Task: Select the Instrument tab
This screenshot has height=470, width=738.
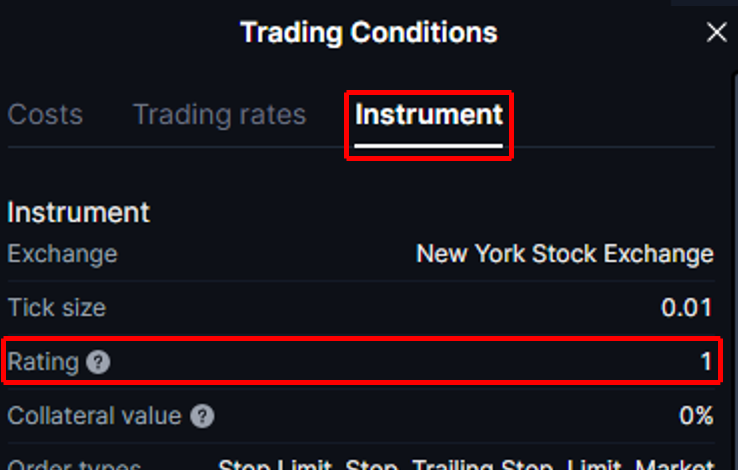Action: point(429,115)
